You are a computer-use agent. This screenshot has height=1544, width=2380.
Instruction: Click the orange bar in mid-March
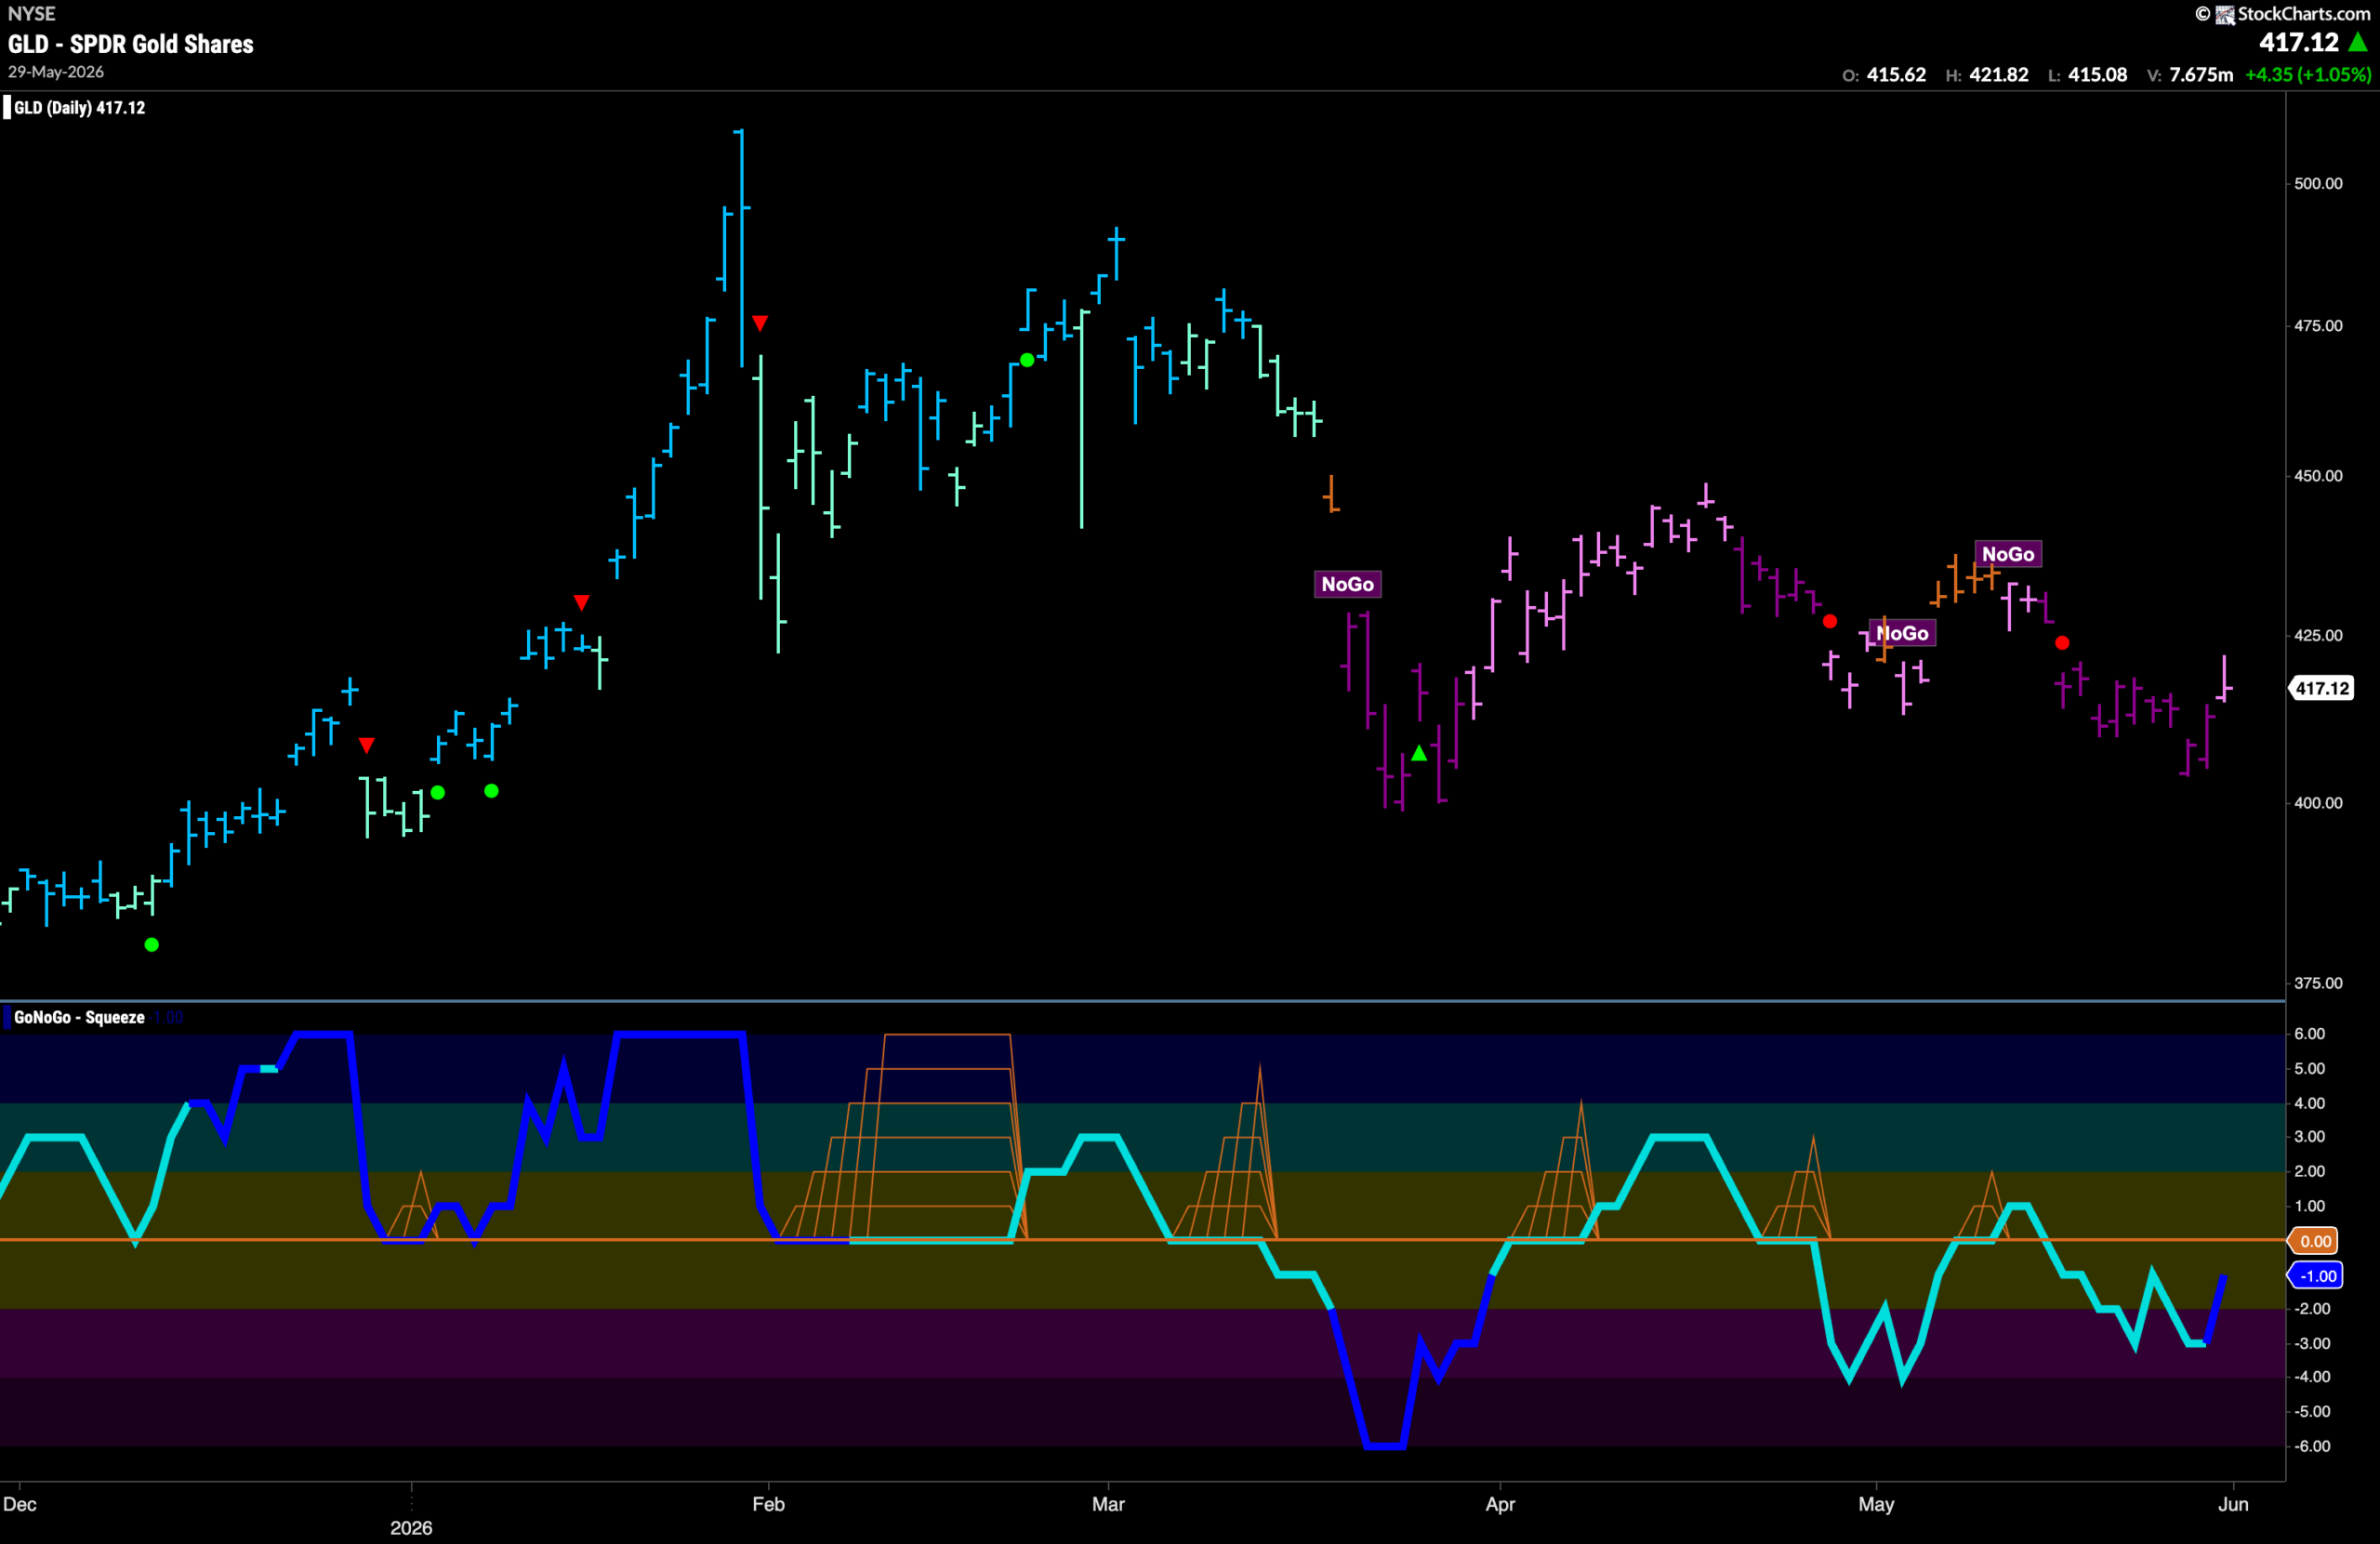coord(1331,494)
